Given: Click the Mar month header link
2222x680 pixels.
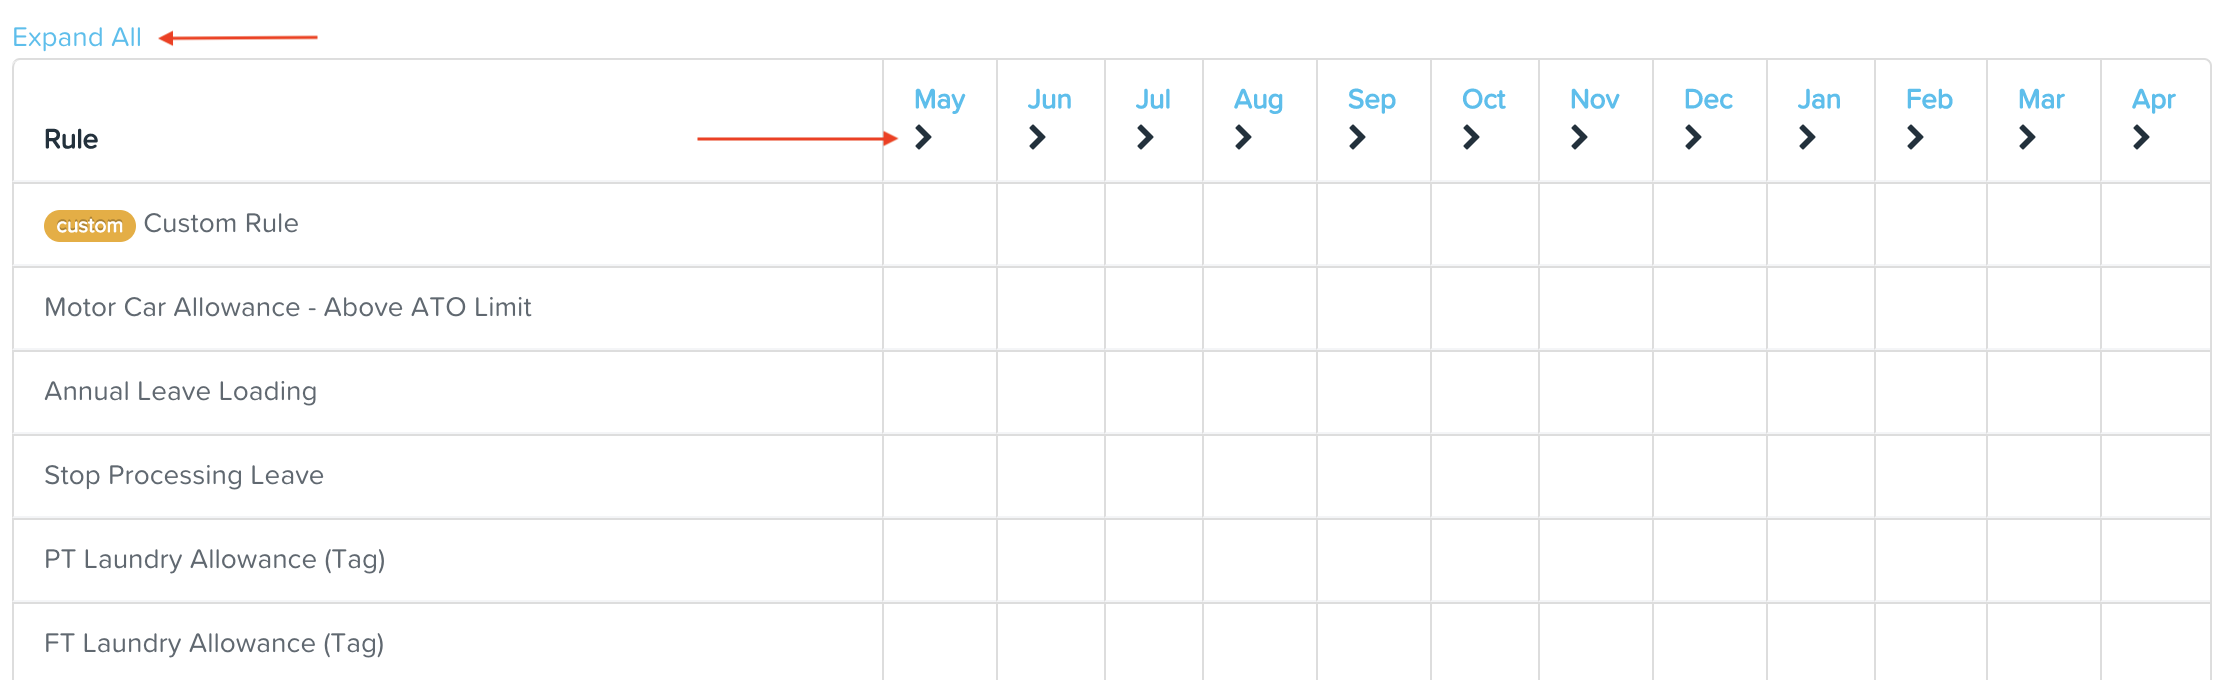Looking at the screenshot, I should (2041, 99).
